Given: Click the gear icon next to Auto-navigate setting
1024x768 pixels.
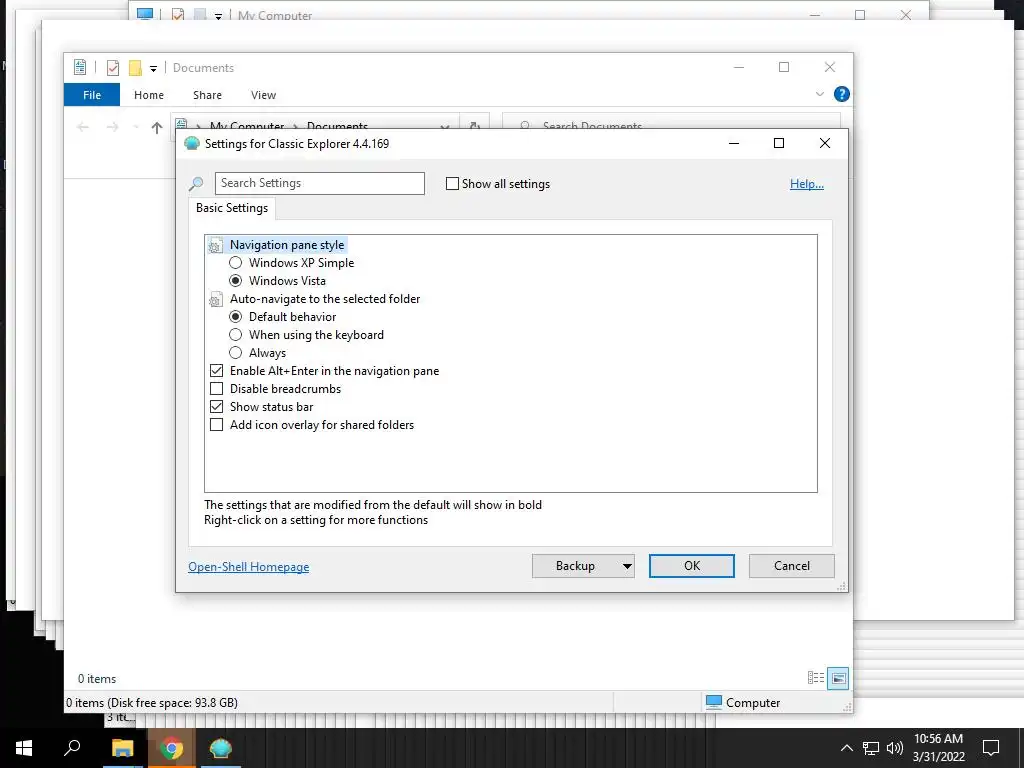Looking at the screenshot, I should [x=215, y=300].
